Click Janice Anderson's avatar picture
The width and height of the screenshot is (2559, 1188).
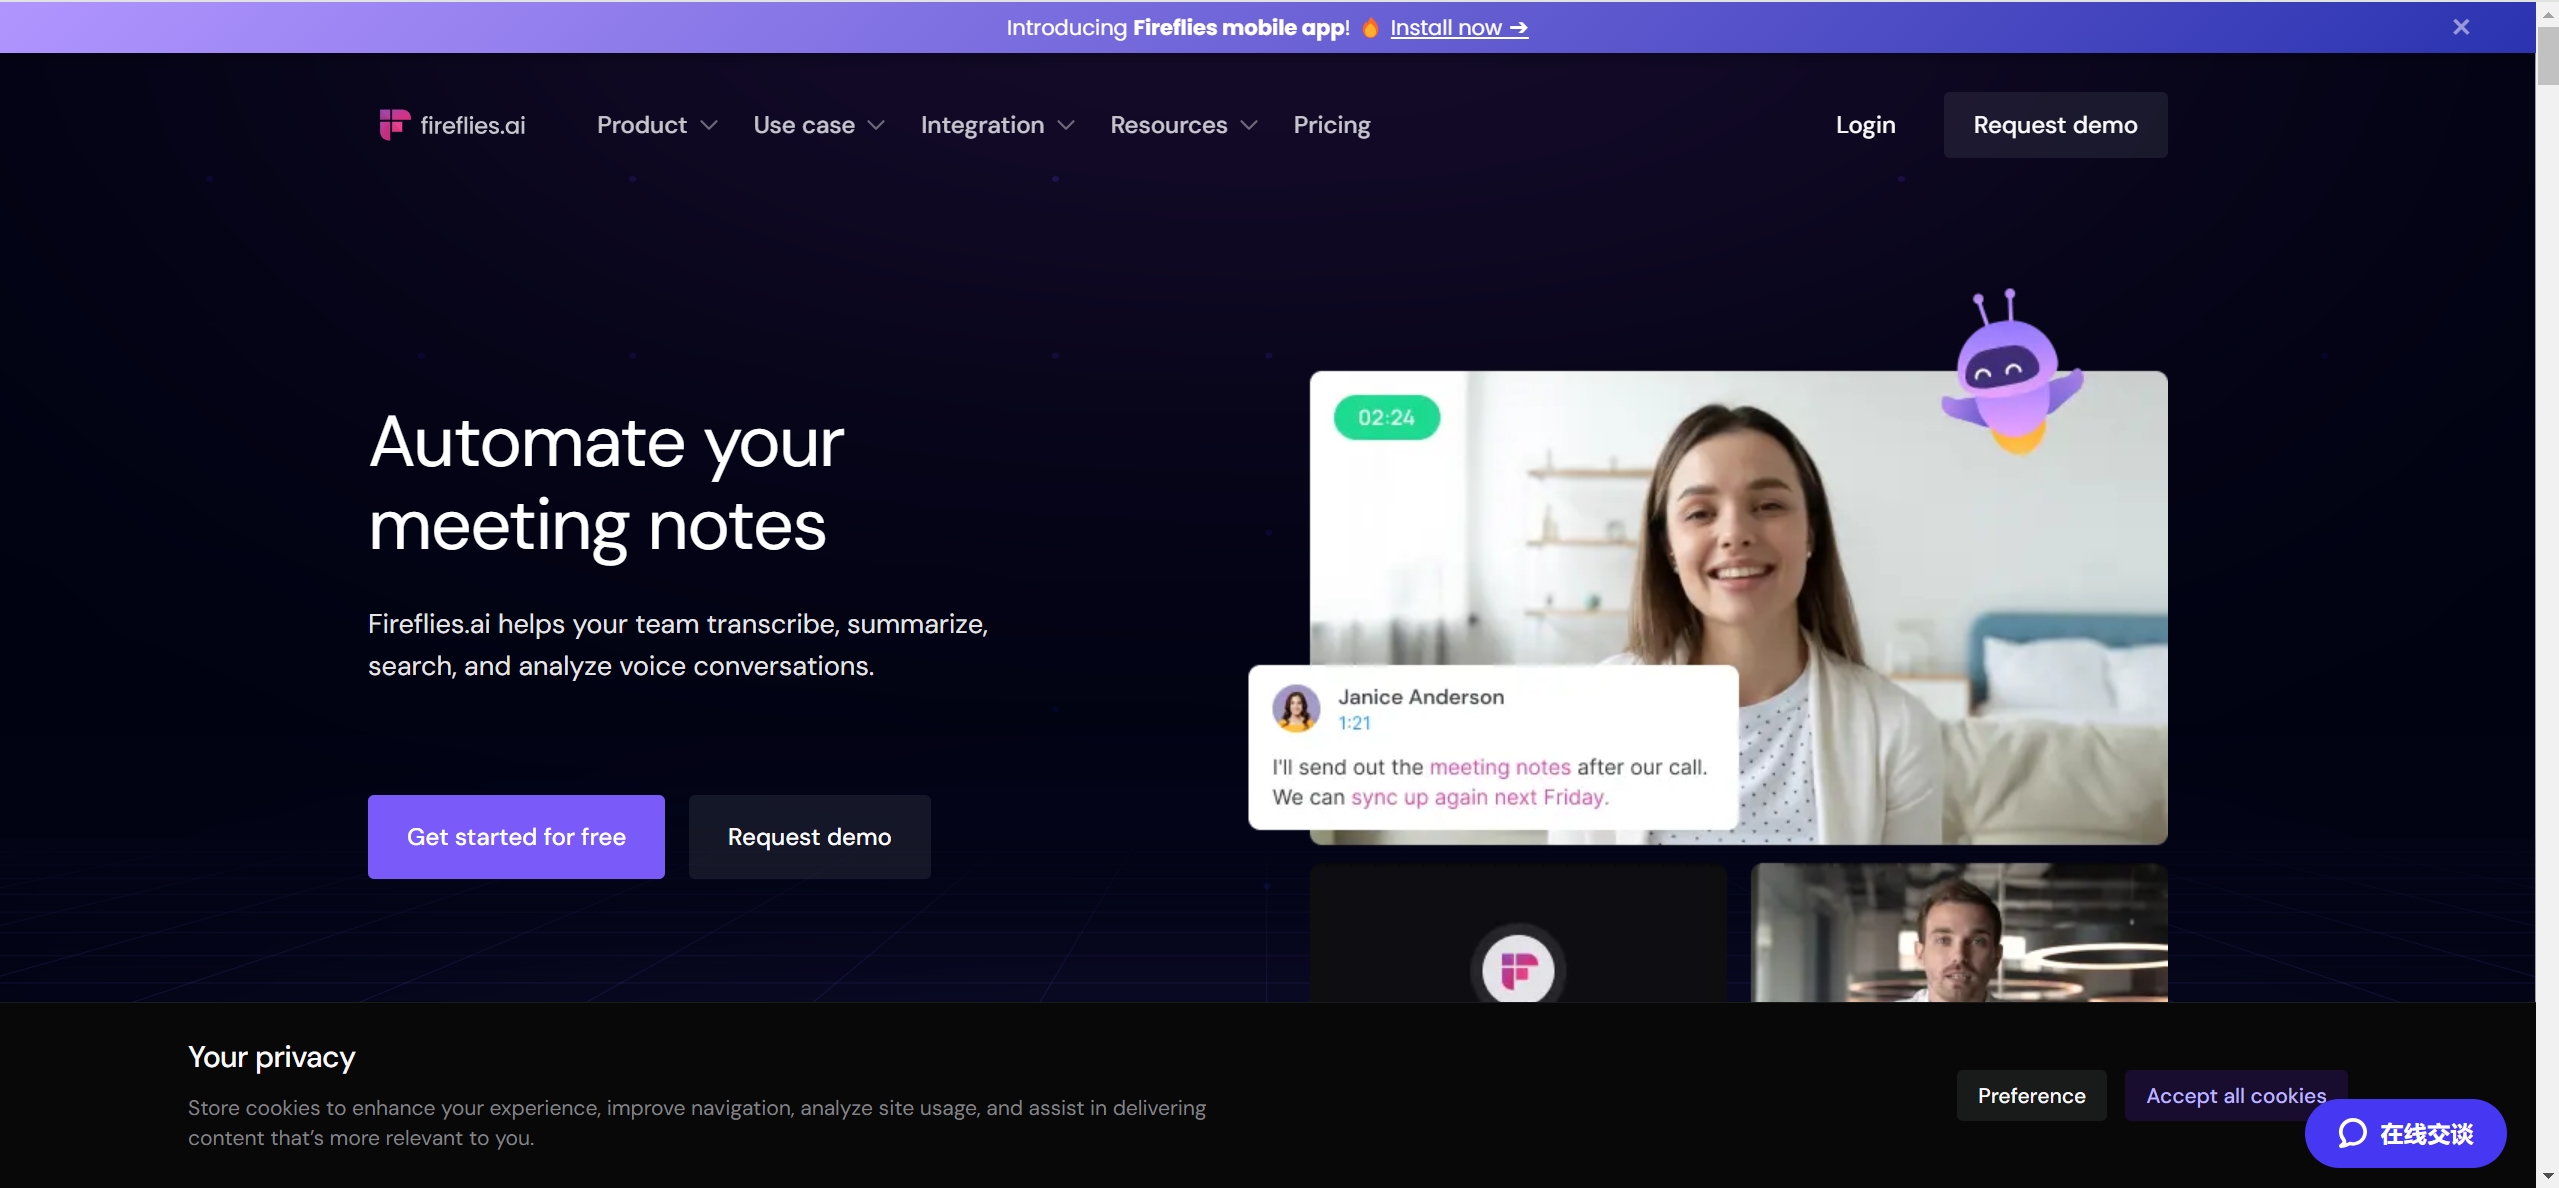(1296, 708)
